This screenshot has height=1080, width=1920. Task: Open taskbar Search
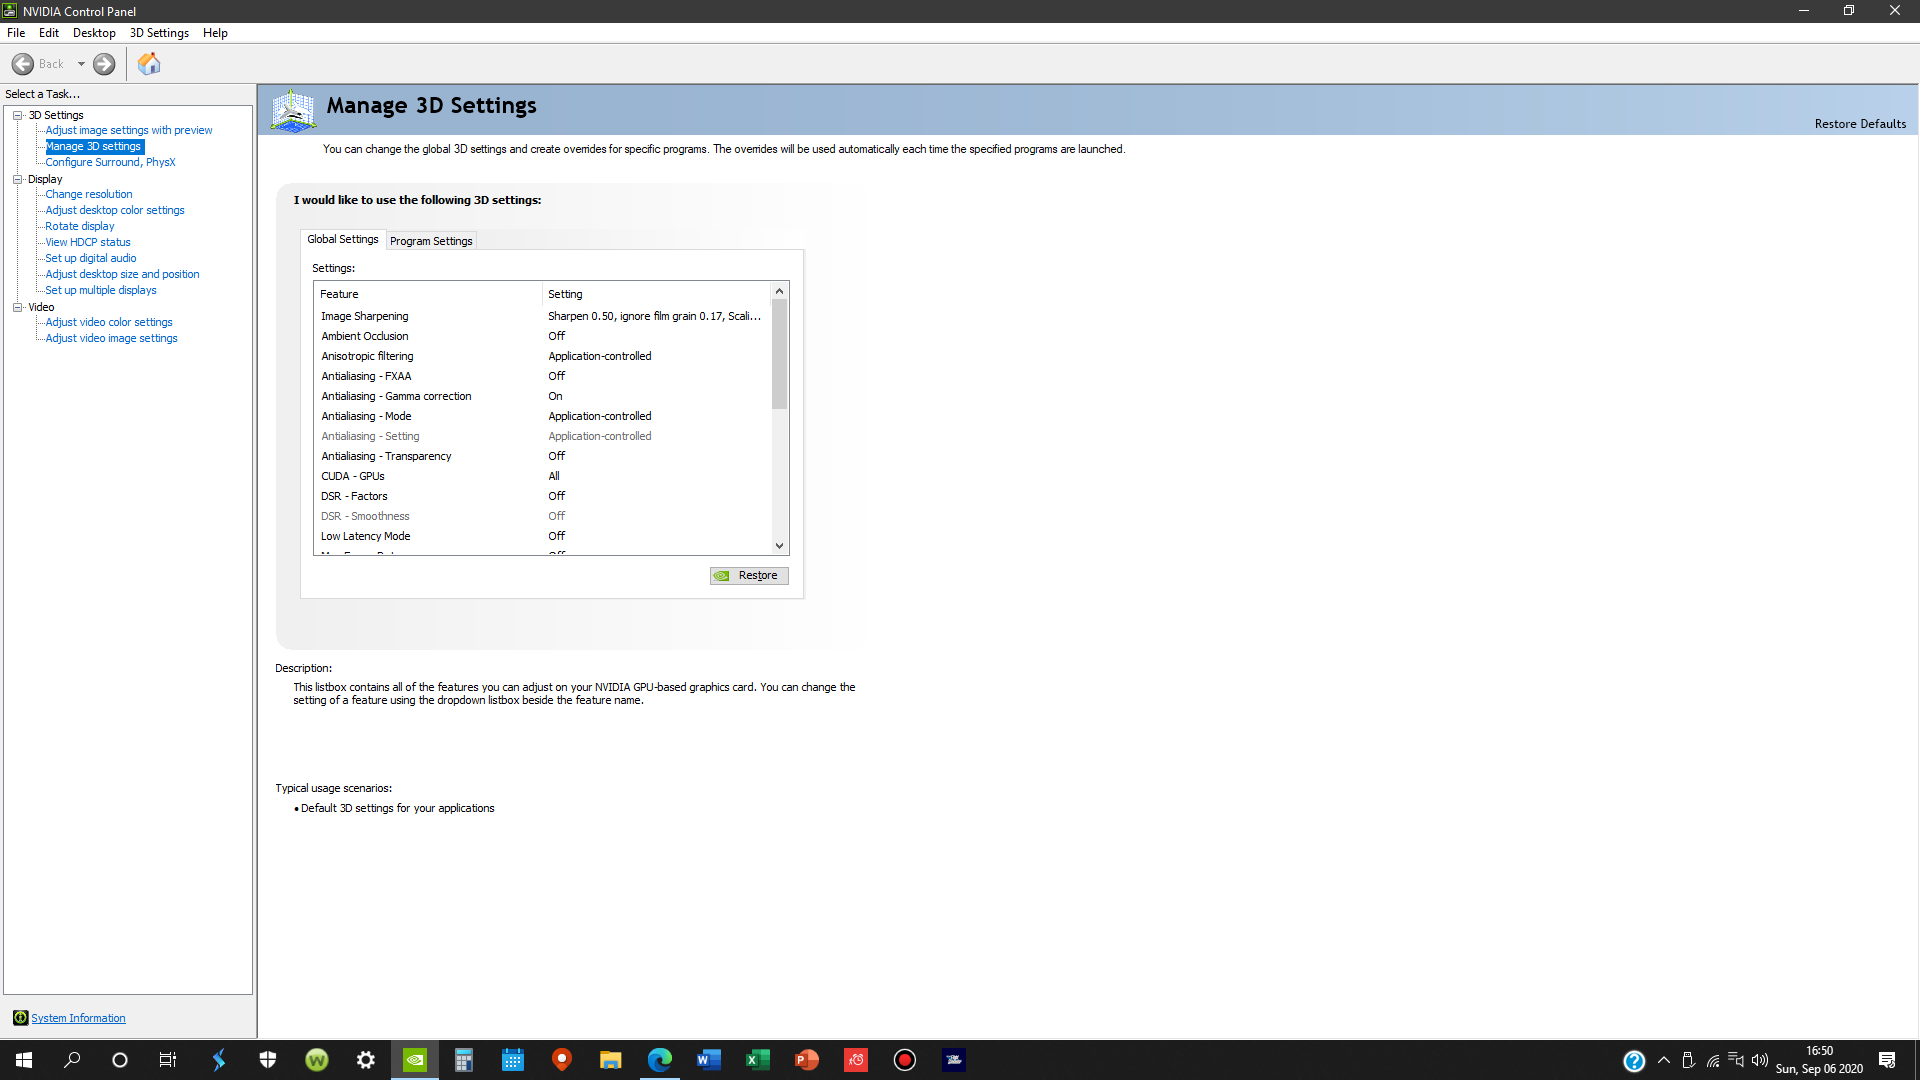pos(72,1060)
